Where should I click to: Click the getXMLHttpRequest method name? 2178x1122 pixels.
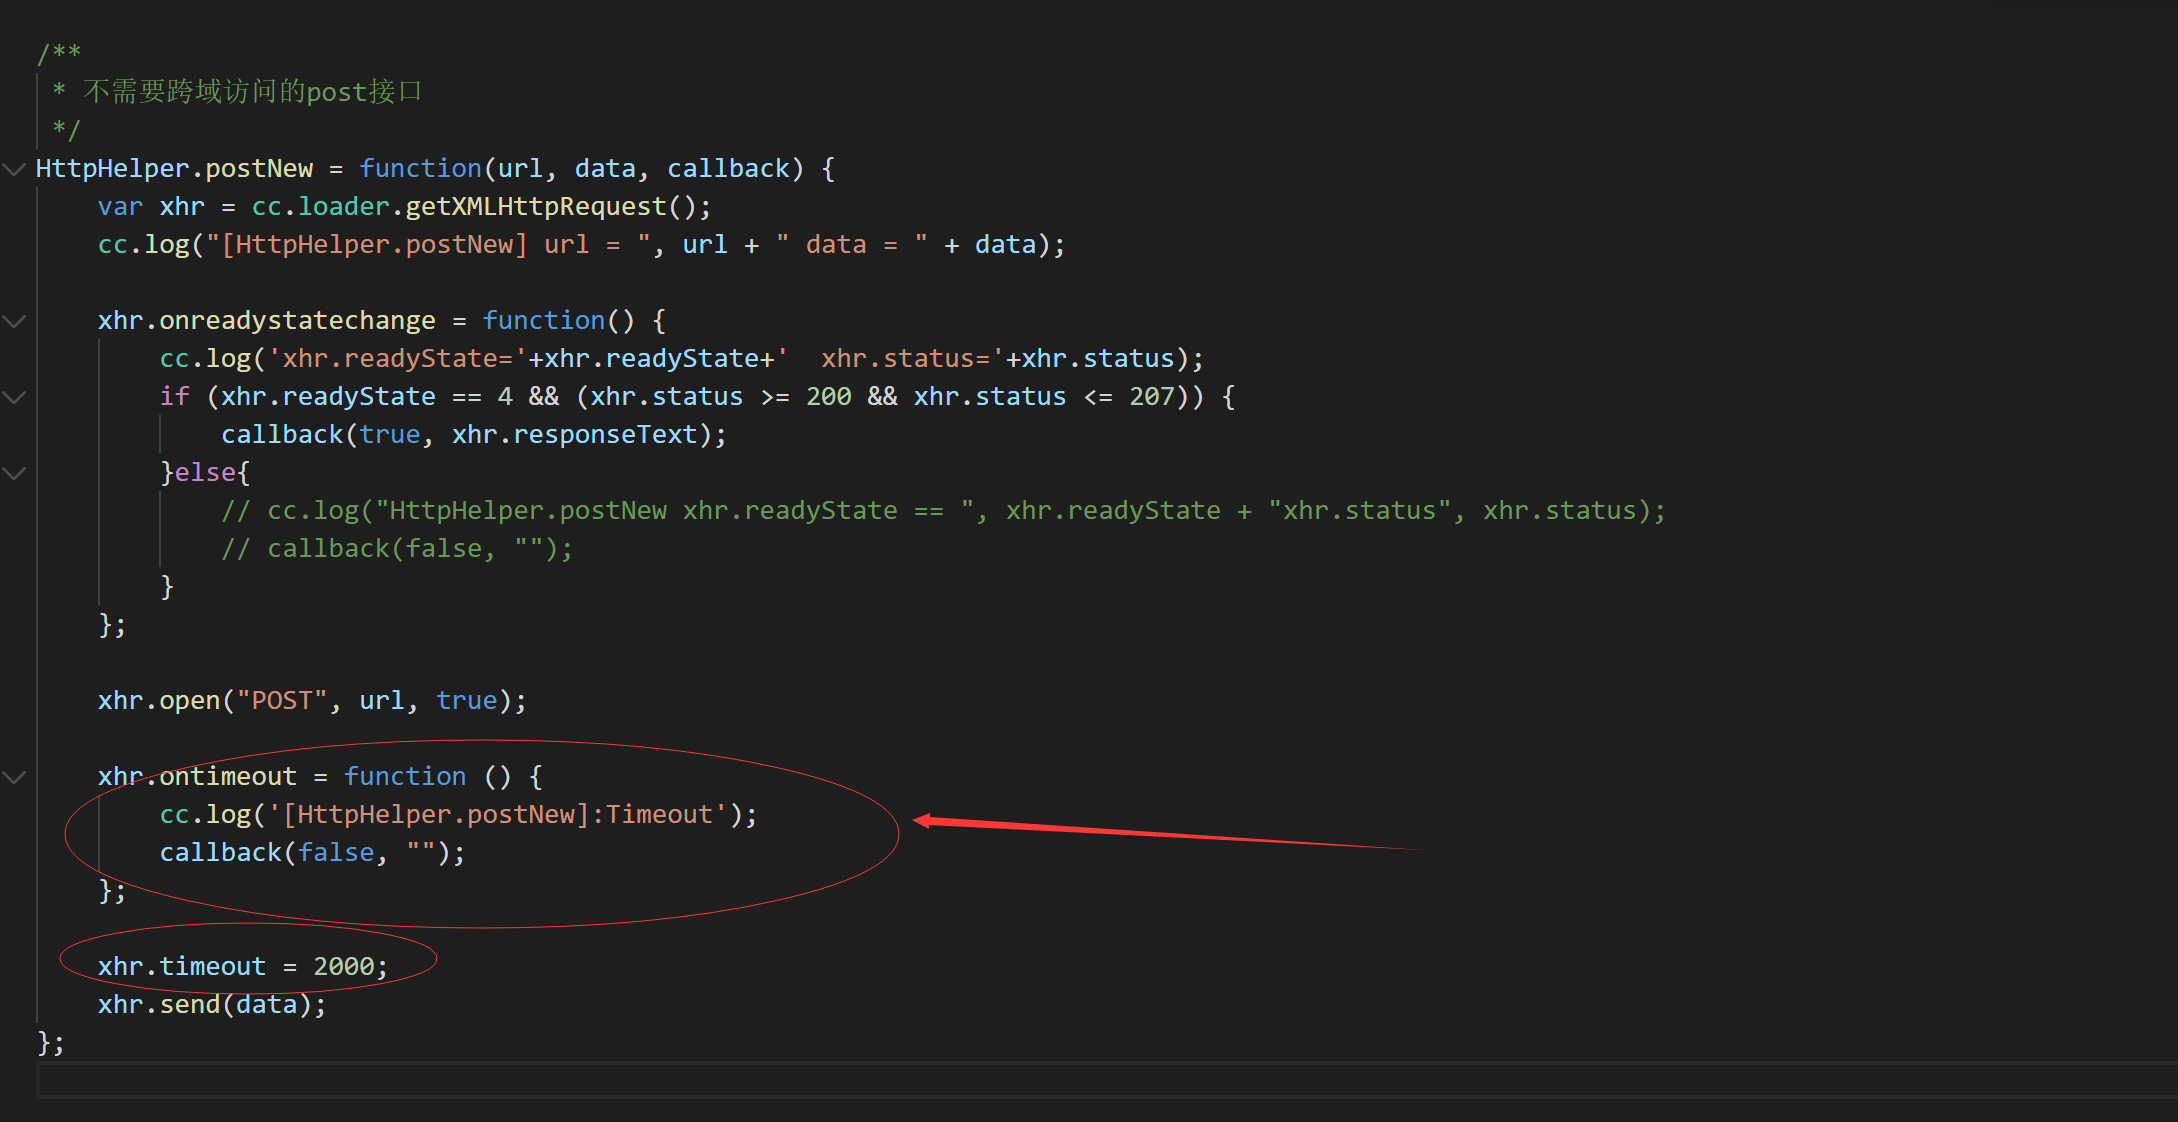coord(535,207)
